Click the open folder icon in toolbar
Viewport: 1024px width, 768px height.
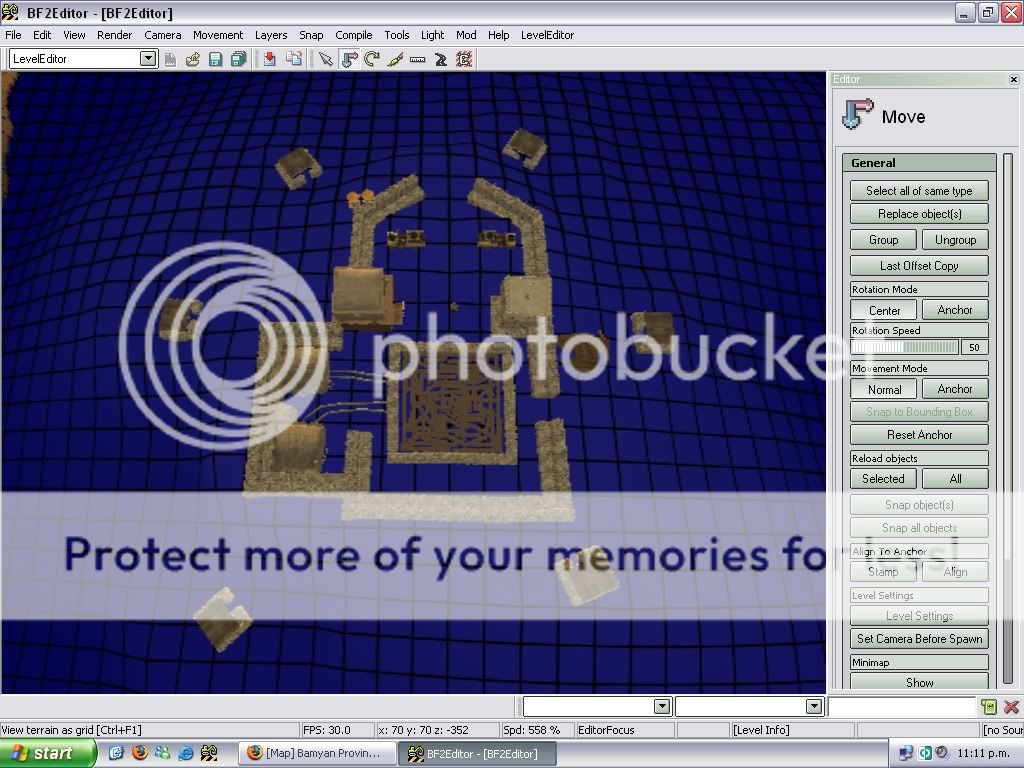[x=193, y=59]
